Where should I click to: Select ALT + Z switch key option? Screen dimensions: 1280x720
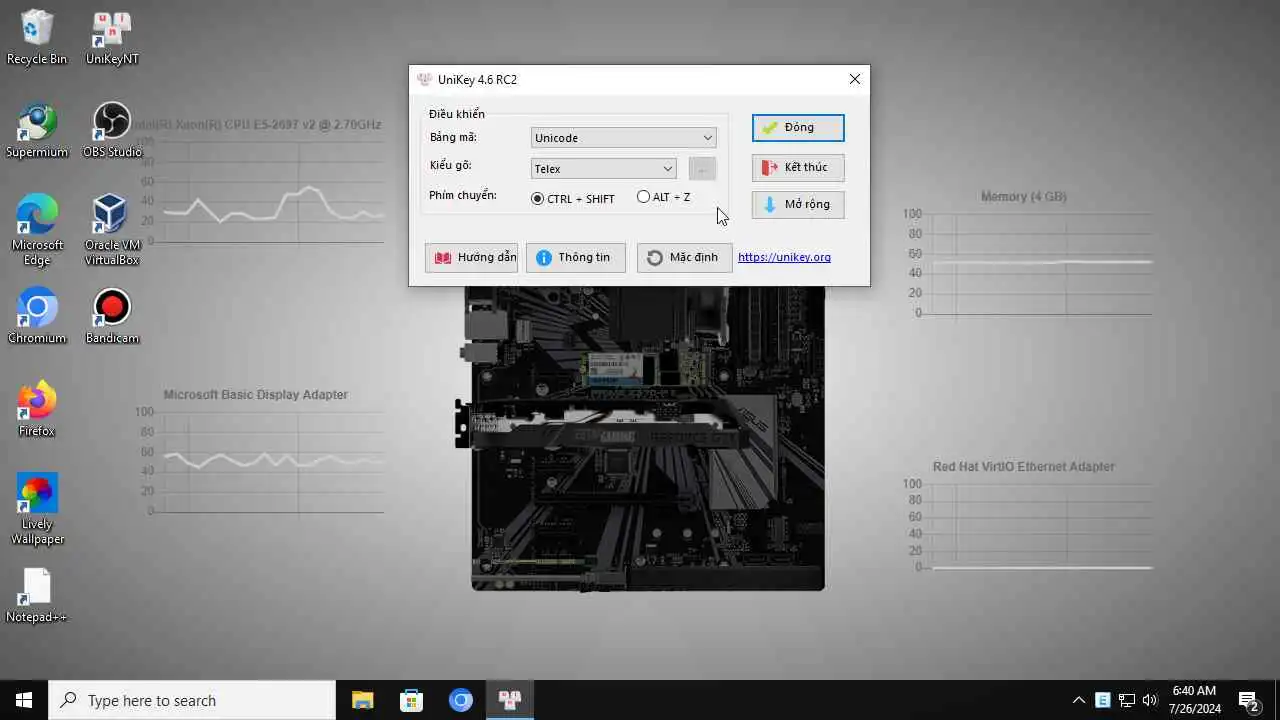(x=664, y=197)
